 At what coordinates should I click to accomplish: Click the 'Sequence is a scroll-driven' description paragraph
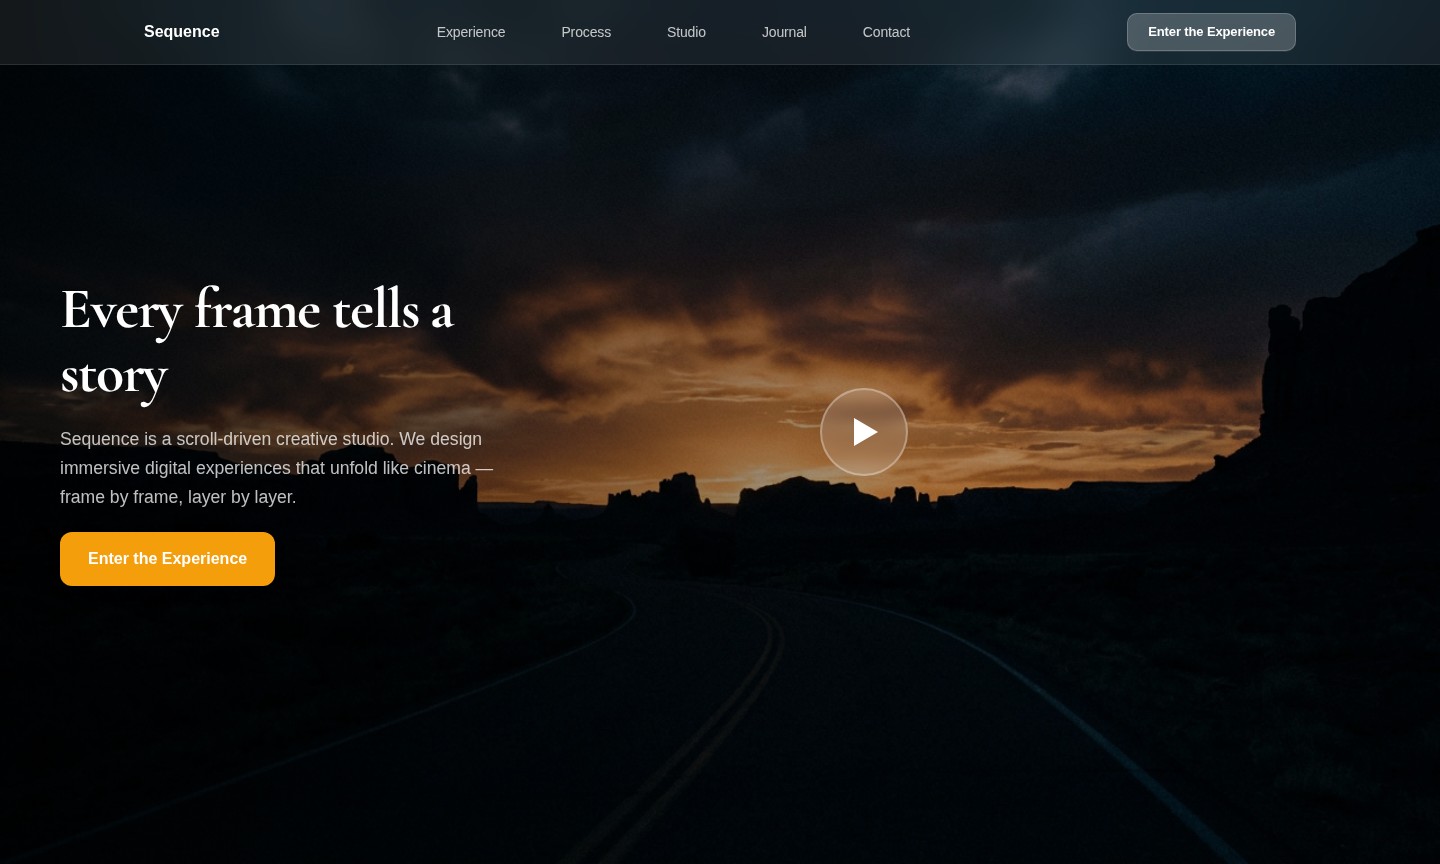[x=277, y=468]
